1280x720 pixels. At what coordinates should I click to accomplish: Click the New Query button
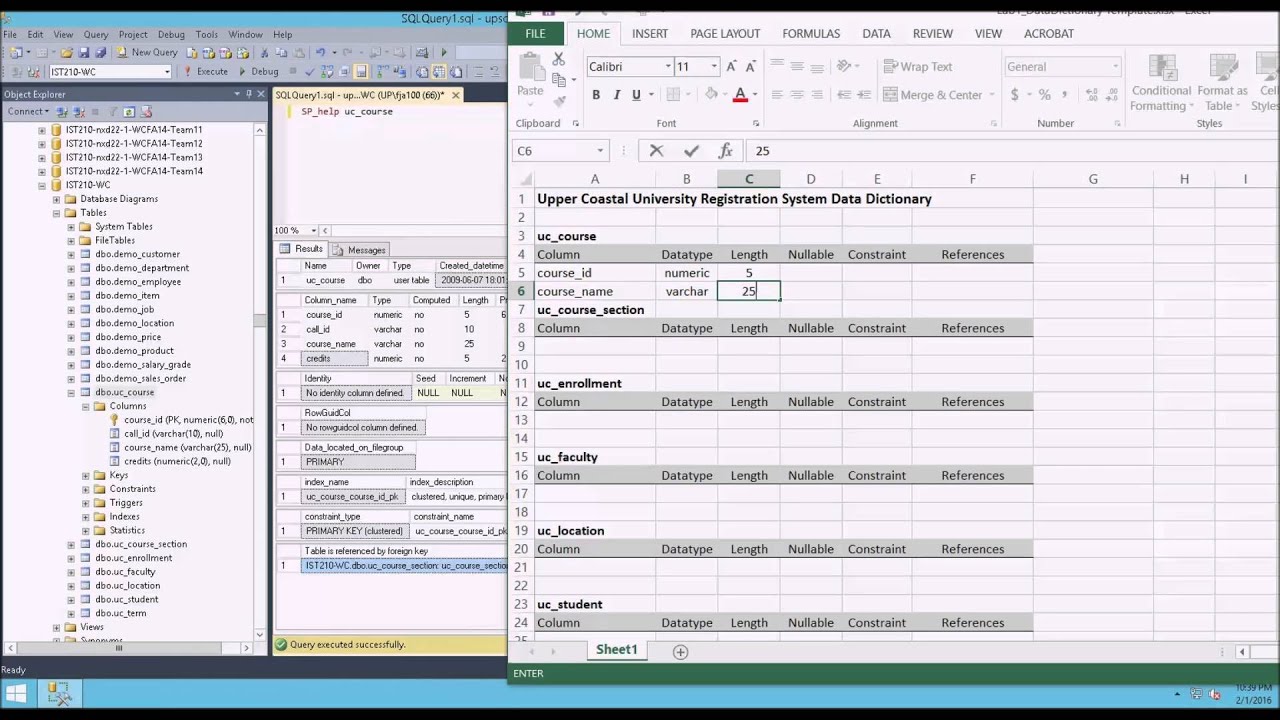[x=148, y=53]
